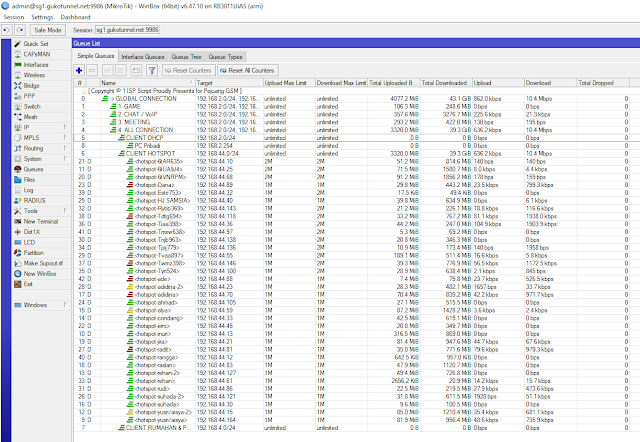This screenshot has height=442, width=640.
Task: Open RADIUS settings
Action: pyautogui.click(x=34, y=200)
